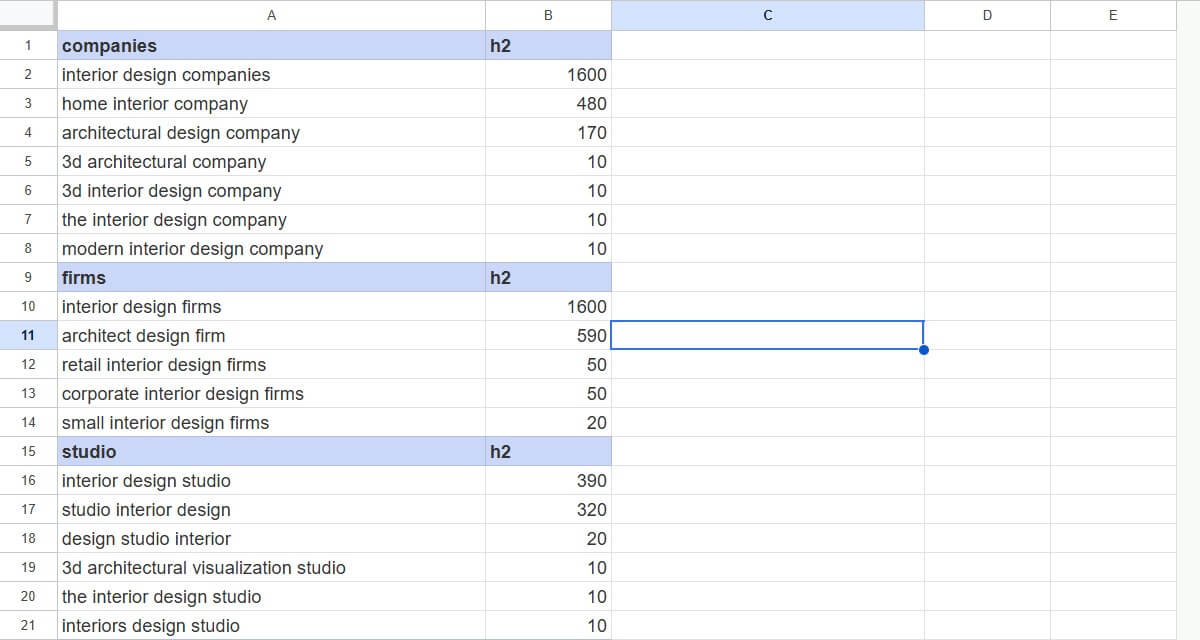Click 'interiors design studio' cell

tap(271, 625)
